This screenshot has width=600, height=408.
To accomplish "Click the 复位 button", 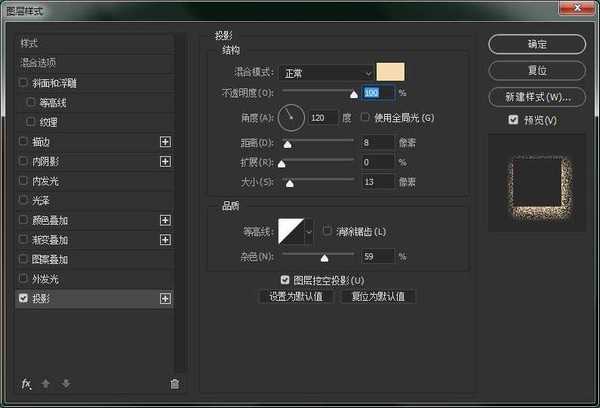I will click(x=537, y=70).
